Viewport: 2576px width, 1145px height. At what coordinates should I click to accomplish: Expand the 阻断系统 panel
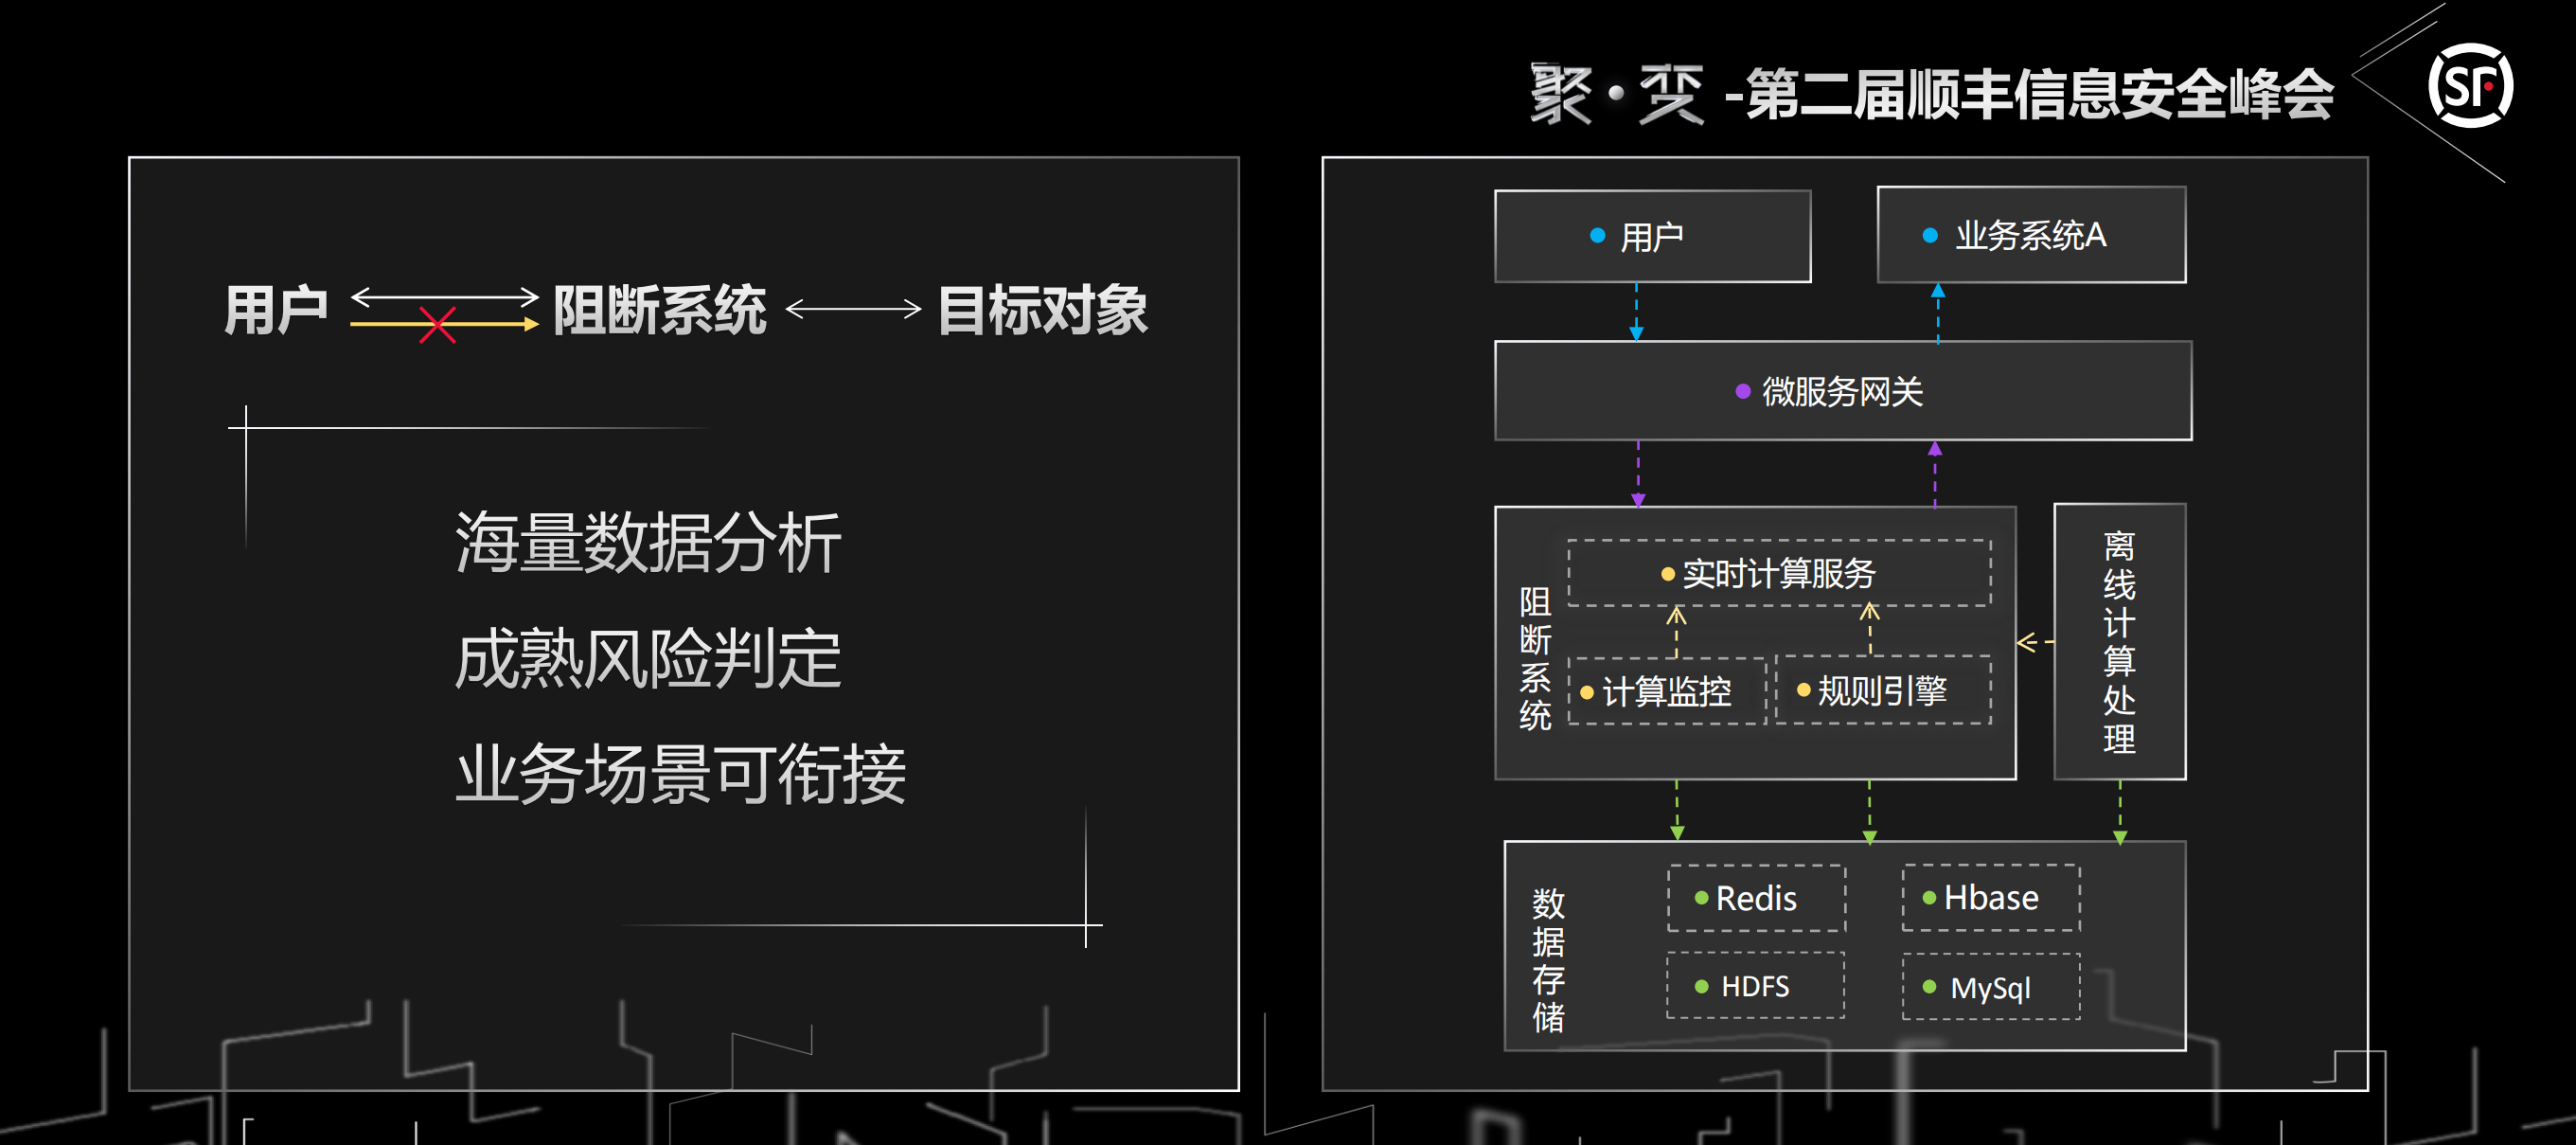(x=1537, y=658)
